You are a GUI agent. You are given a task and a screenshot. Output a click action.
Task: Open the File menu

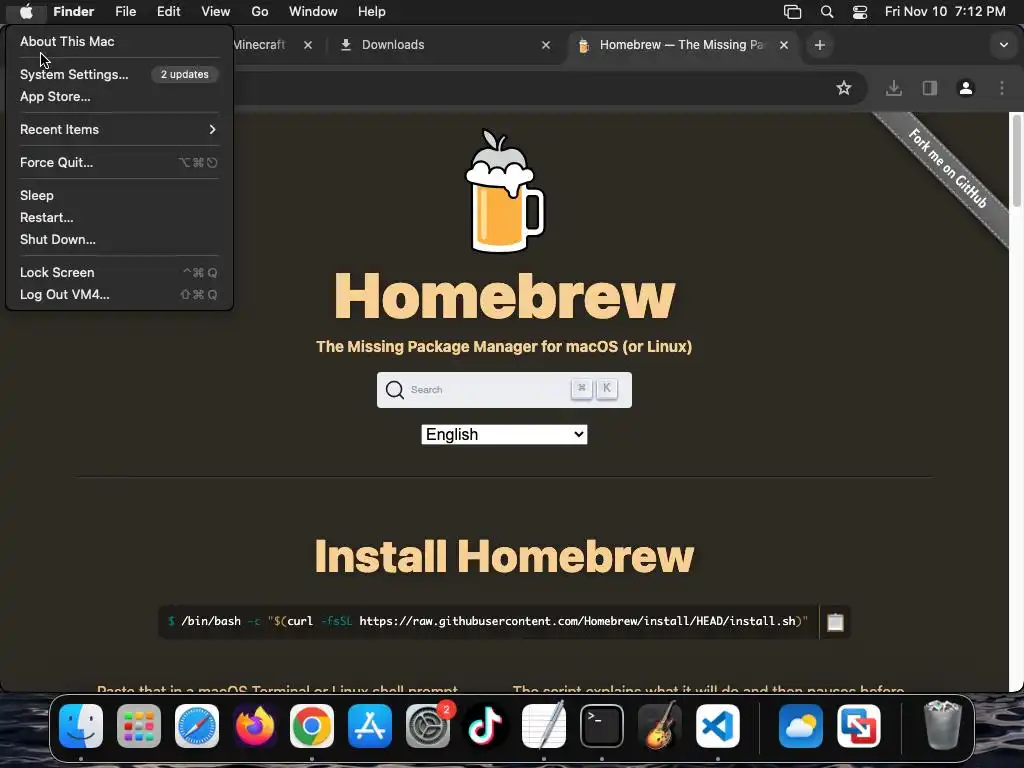point(125,11)
